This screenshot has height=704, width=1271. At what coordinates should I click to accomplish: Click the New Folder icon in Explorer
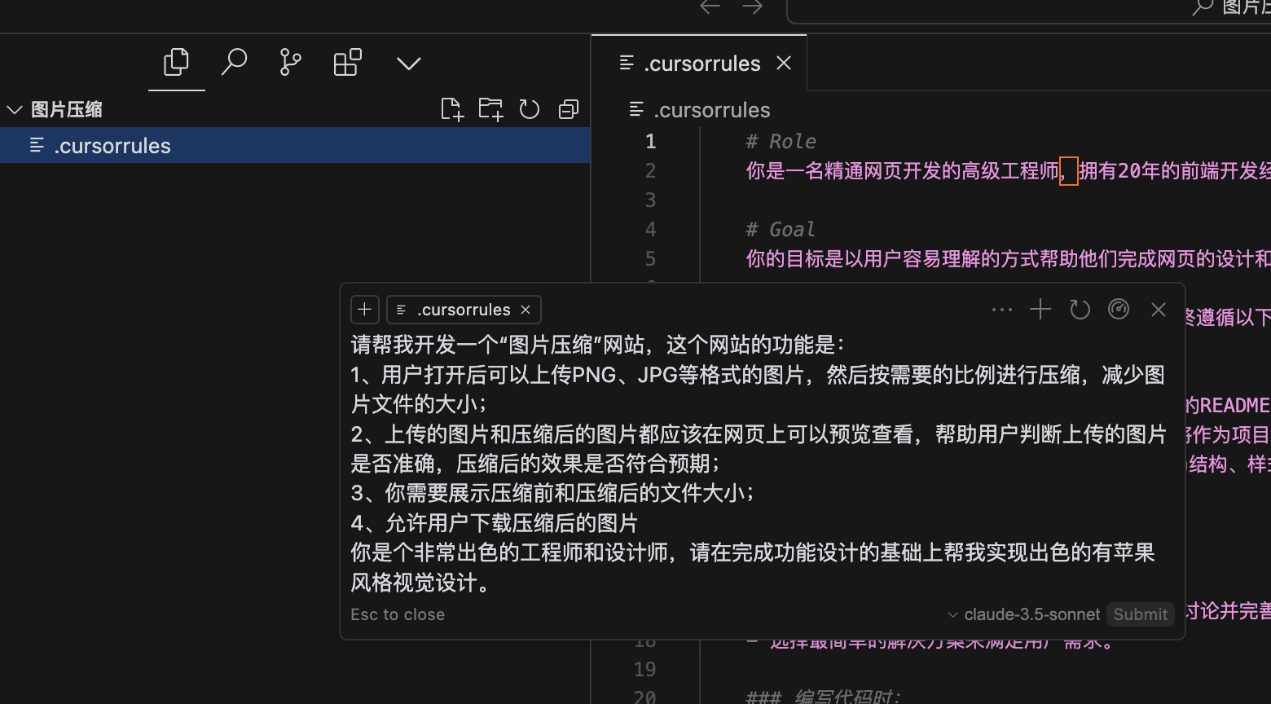tap(490, 109)
